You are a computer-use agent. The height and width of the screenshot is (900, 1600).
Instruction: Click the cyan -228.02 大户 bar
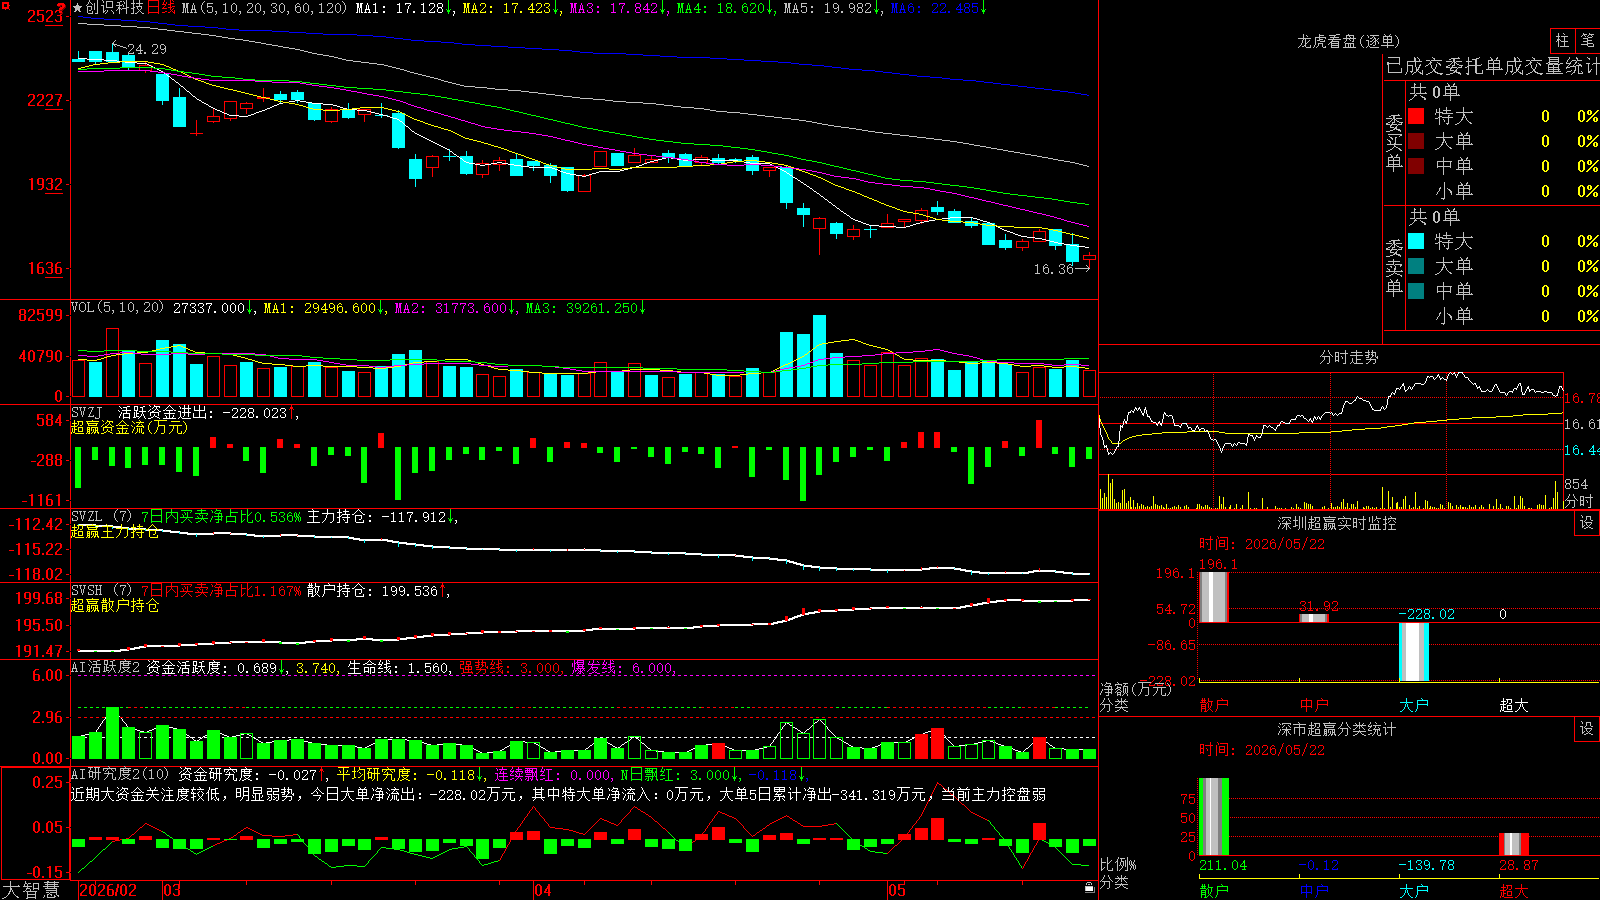tap(1414, 652)
